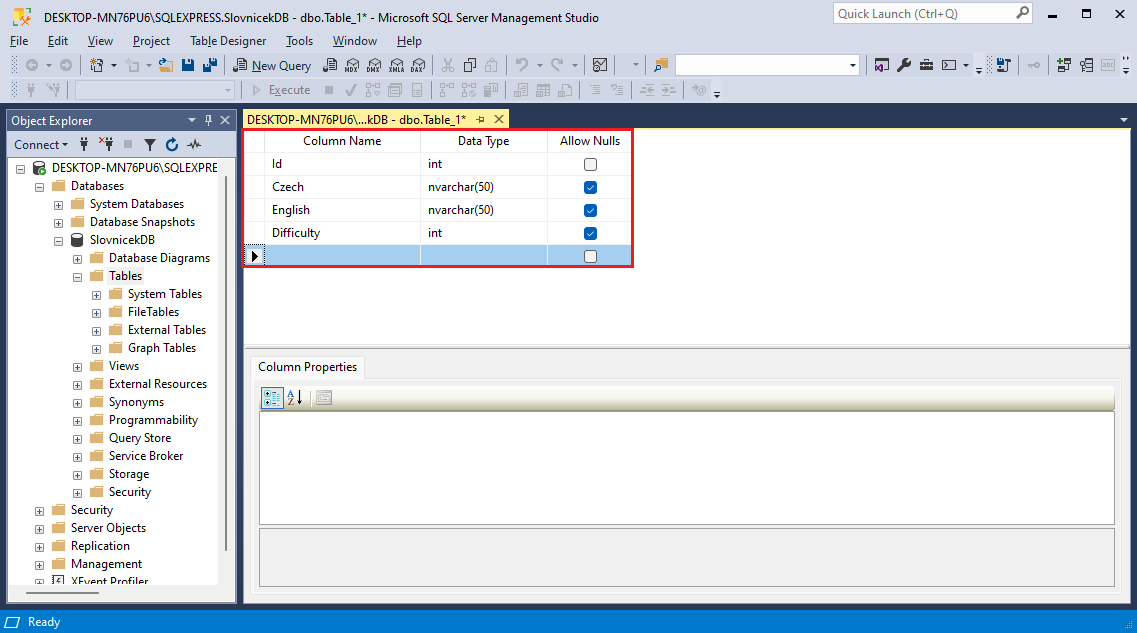
Task: Click the Open File folder icon
Action: click(166, 65)
